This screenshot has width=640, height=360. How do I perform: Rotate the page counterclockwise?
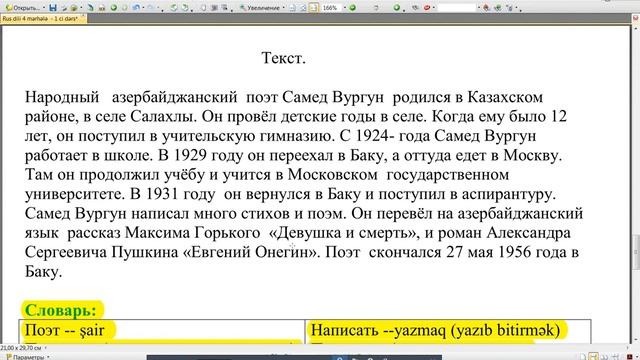[x=174, y=7]
